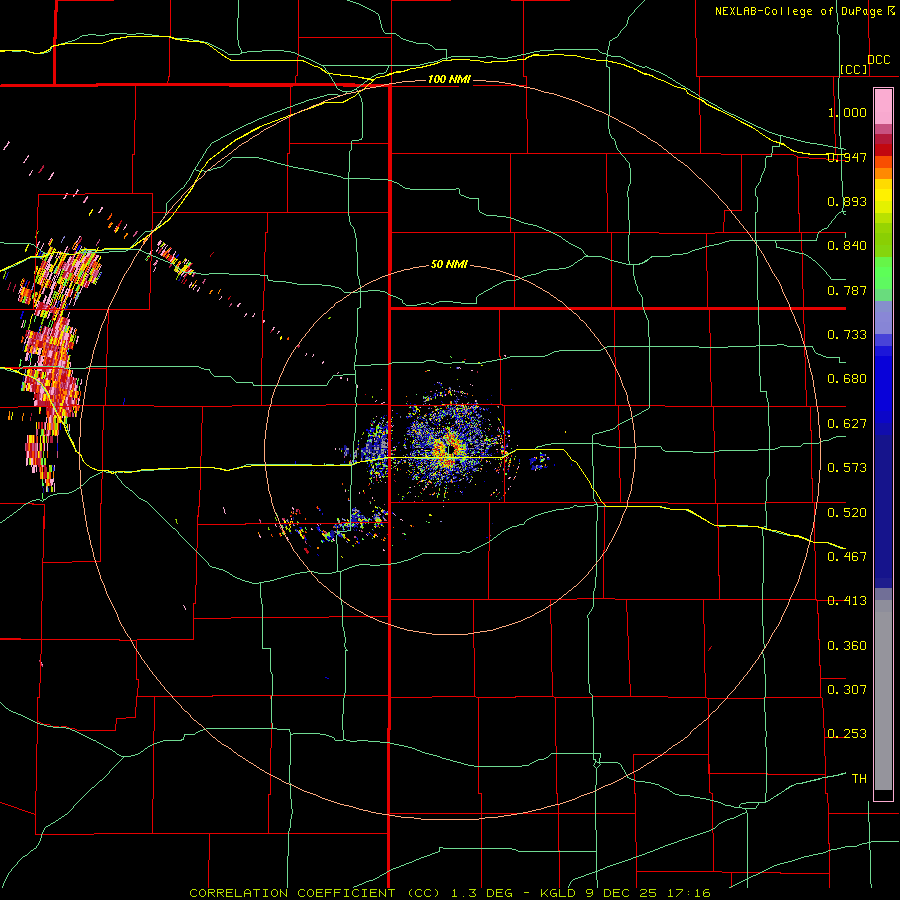Select the 0.253 color scale value
Viewport: 900px width, 900px height.
847,734
